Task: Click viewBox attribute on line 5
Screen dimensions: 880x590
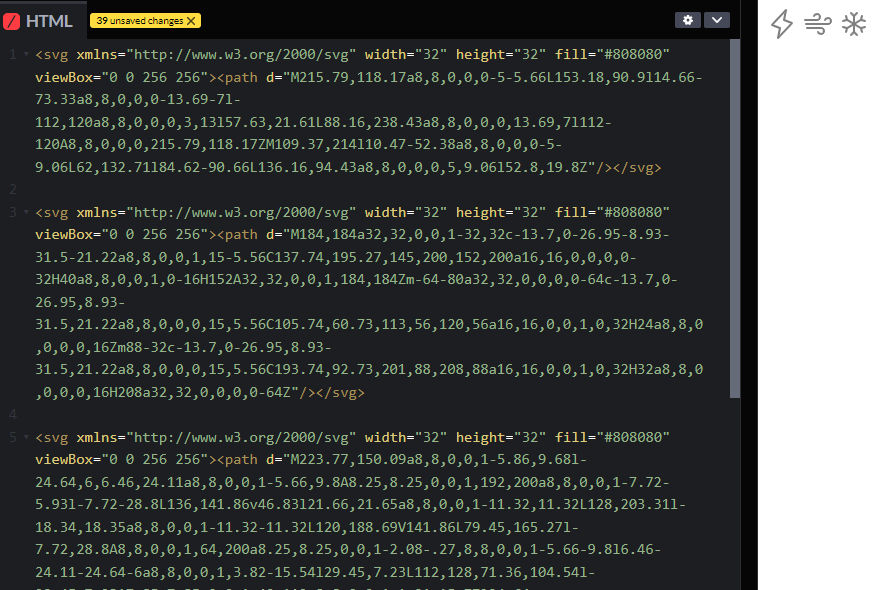Action: pyautogui.click(x=122, y=459)
